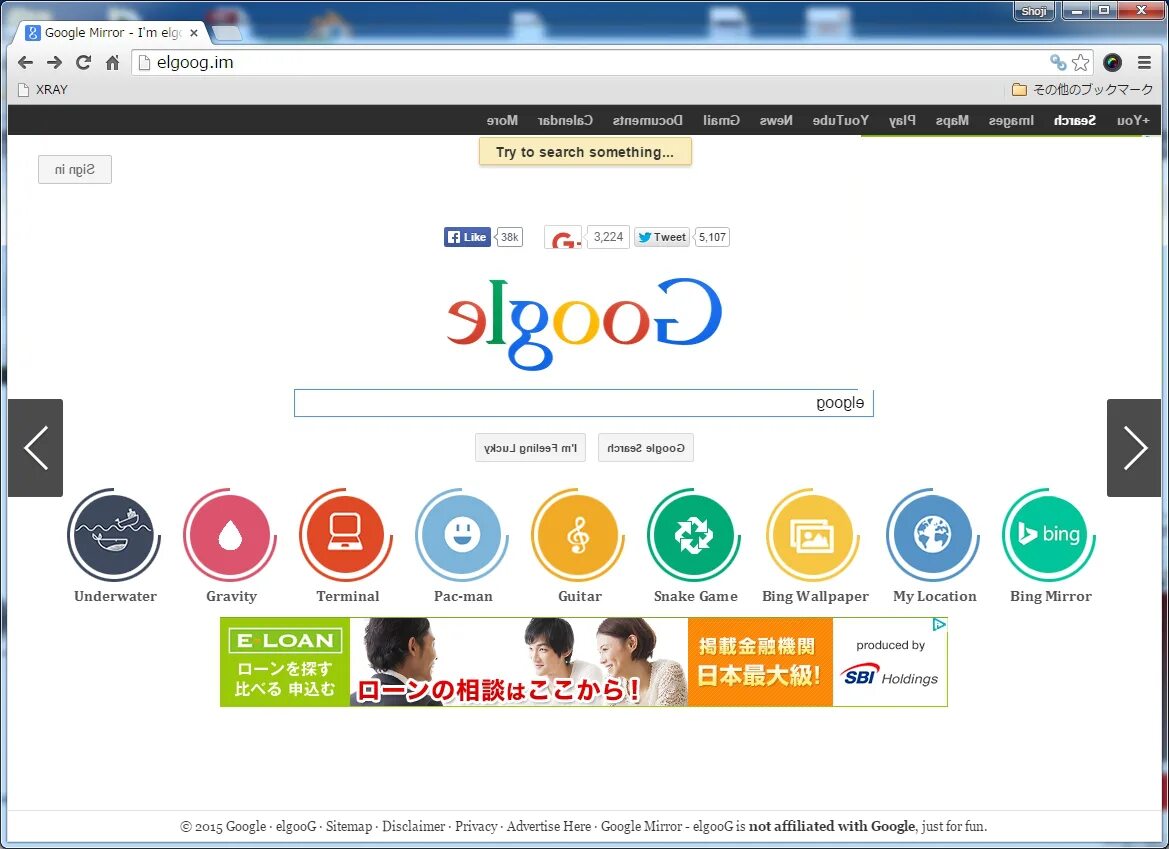The height and width of the screenshot is (849, 1169).
Task: Go forward with browser forward arrow
Action: 54,63
